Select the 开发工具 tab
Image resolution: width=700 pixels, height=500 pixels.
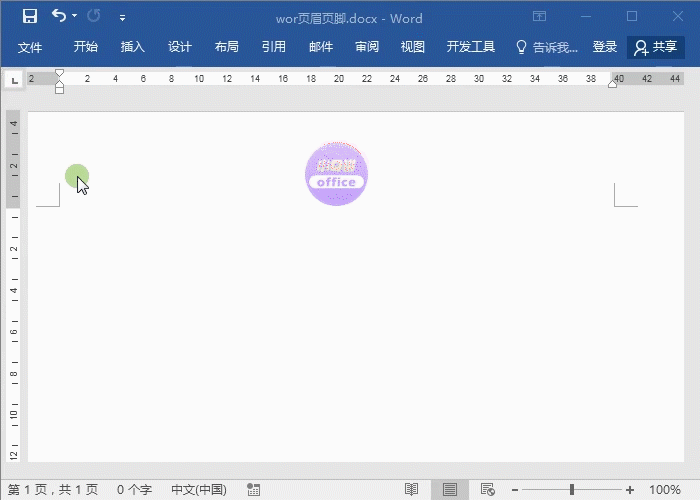[x=471, y=47]
